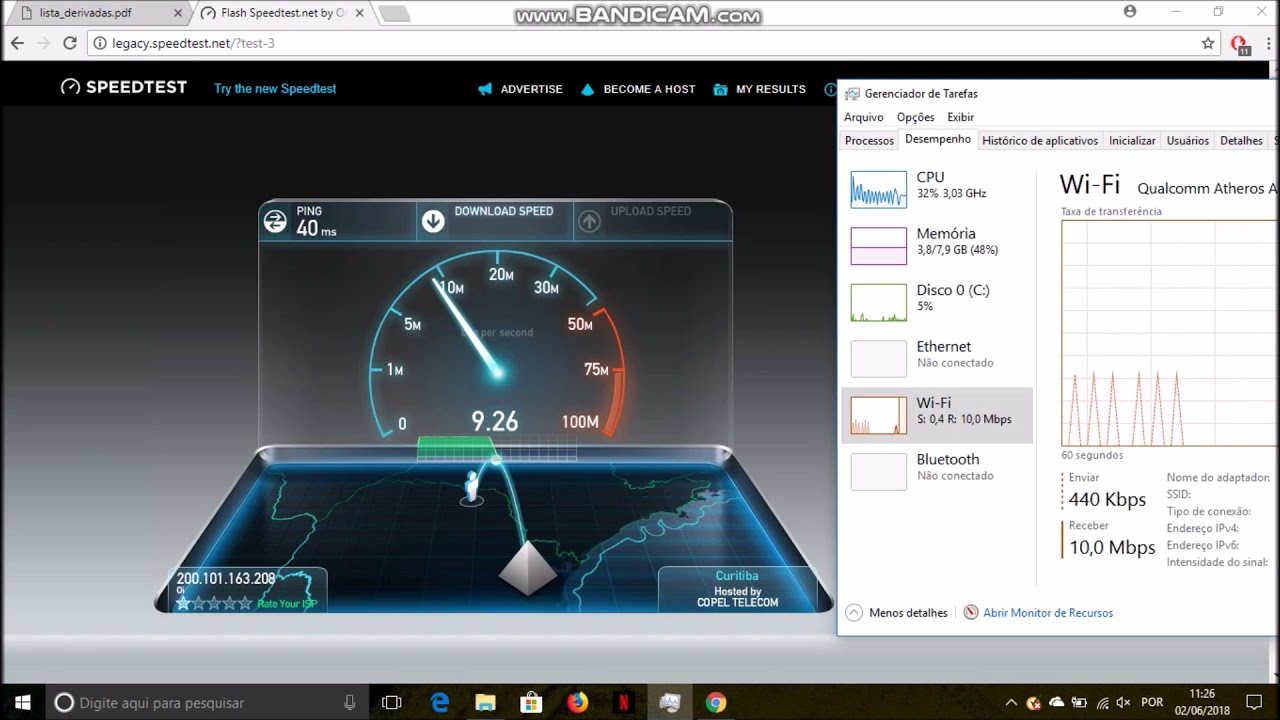
Task: Switch to the Usuários tab
Action: (x=1188, y=141)
